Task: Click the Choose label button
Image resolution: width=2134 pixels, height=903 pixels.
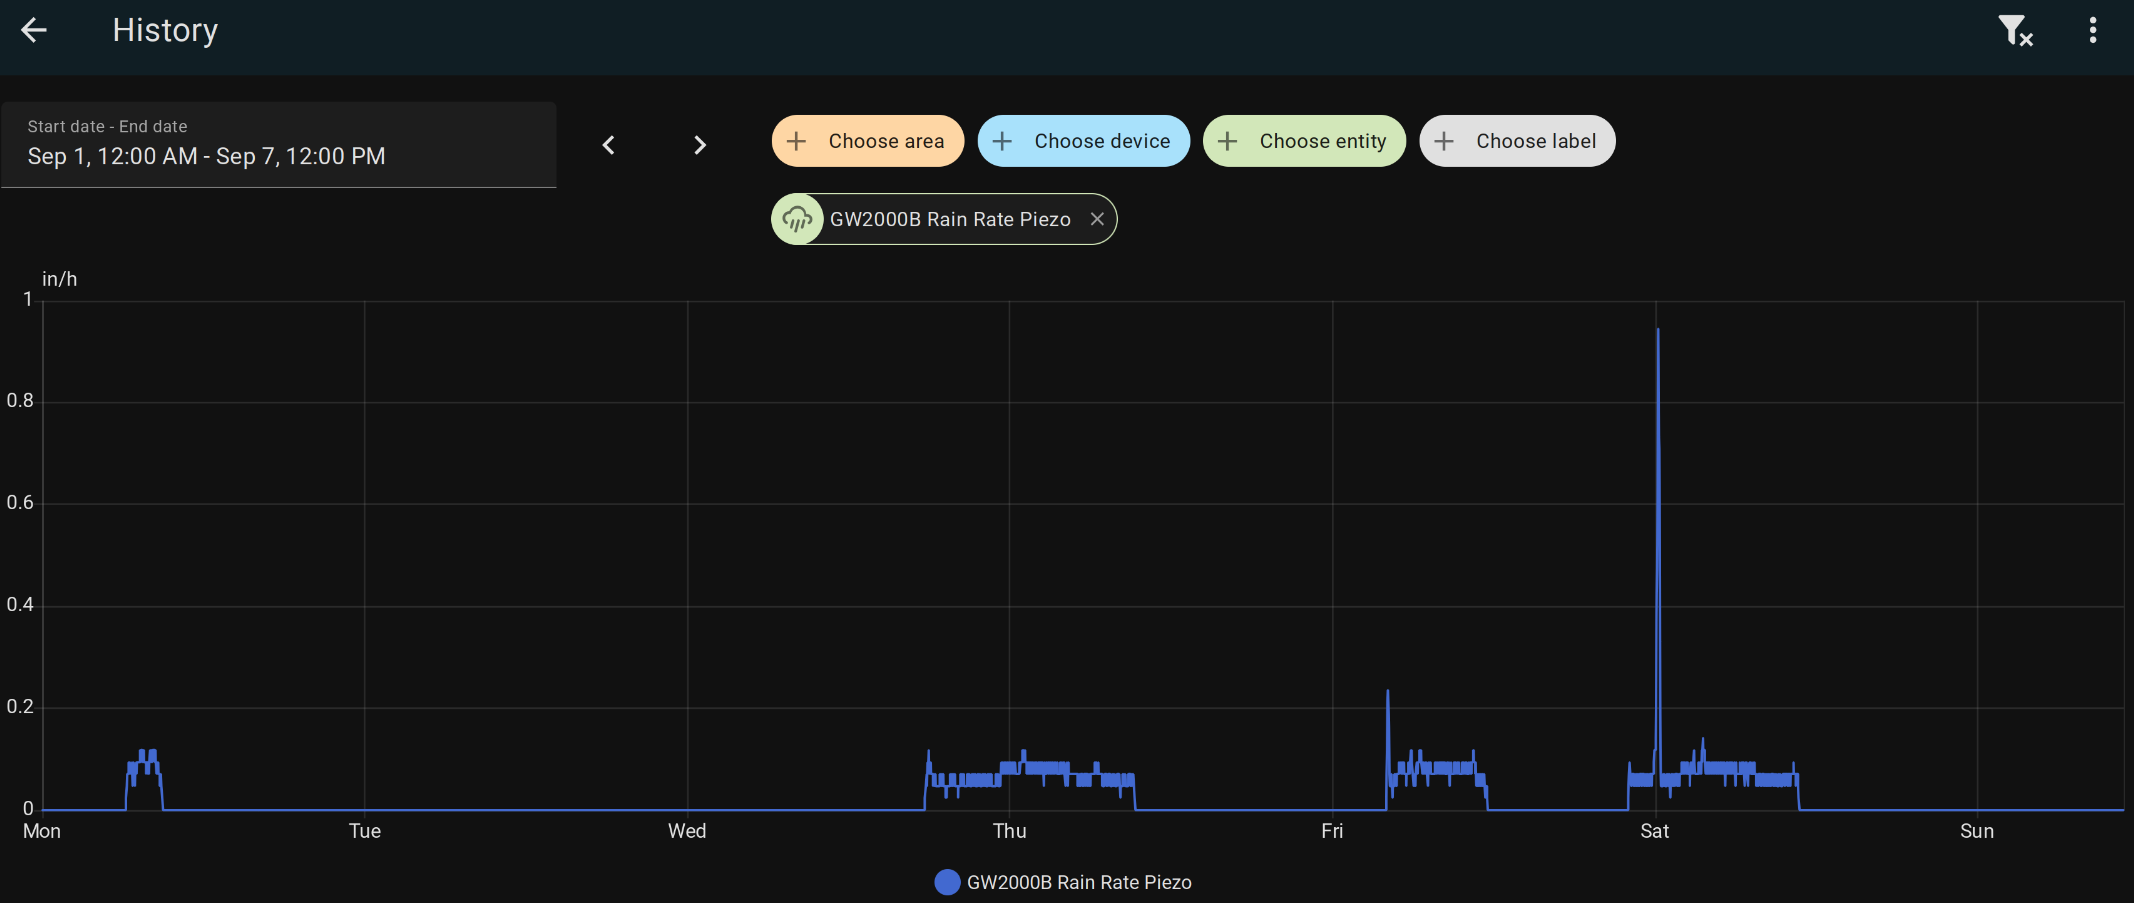Action: pos(1517,141)
